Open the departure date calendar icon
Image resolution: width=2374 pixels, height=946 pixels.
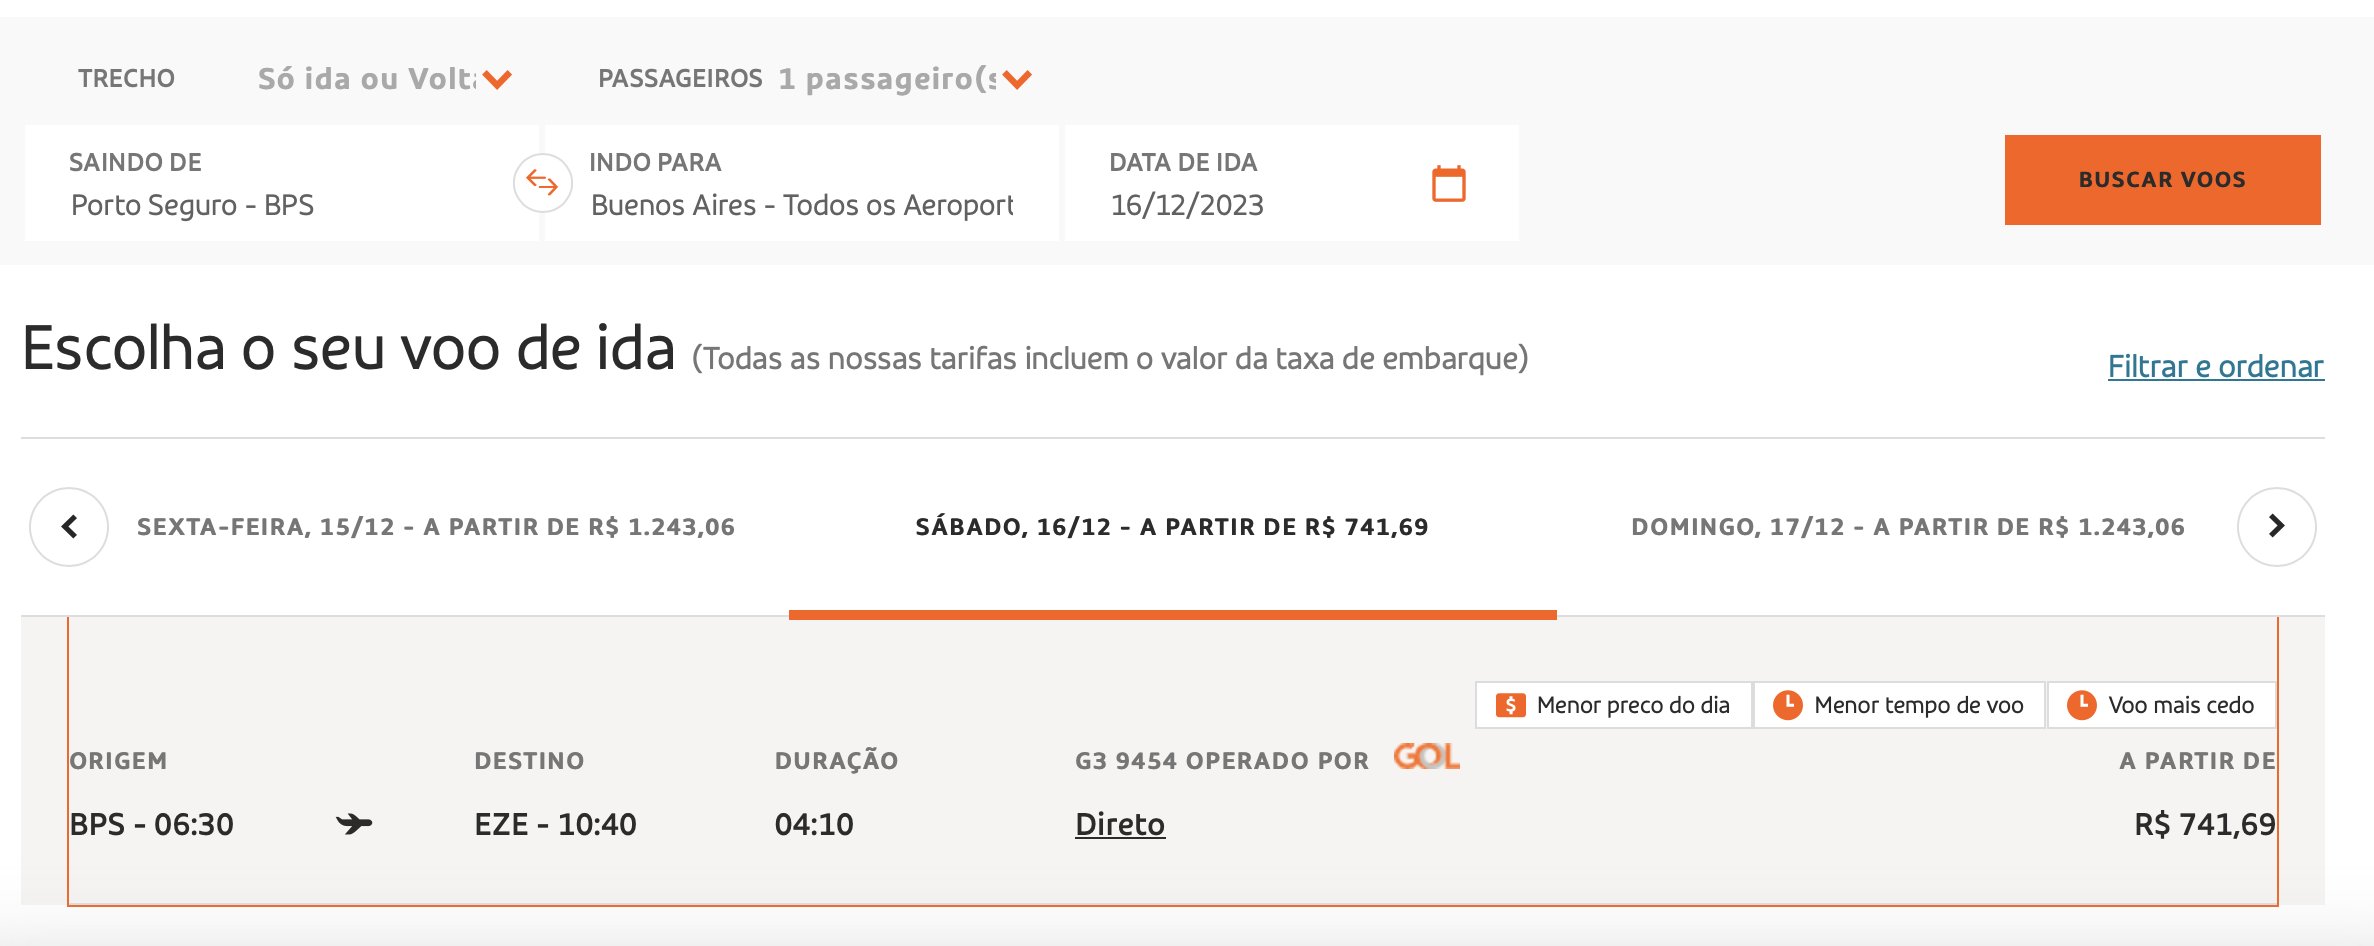coord(1448,184)
